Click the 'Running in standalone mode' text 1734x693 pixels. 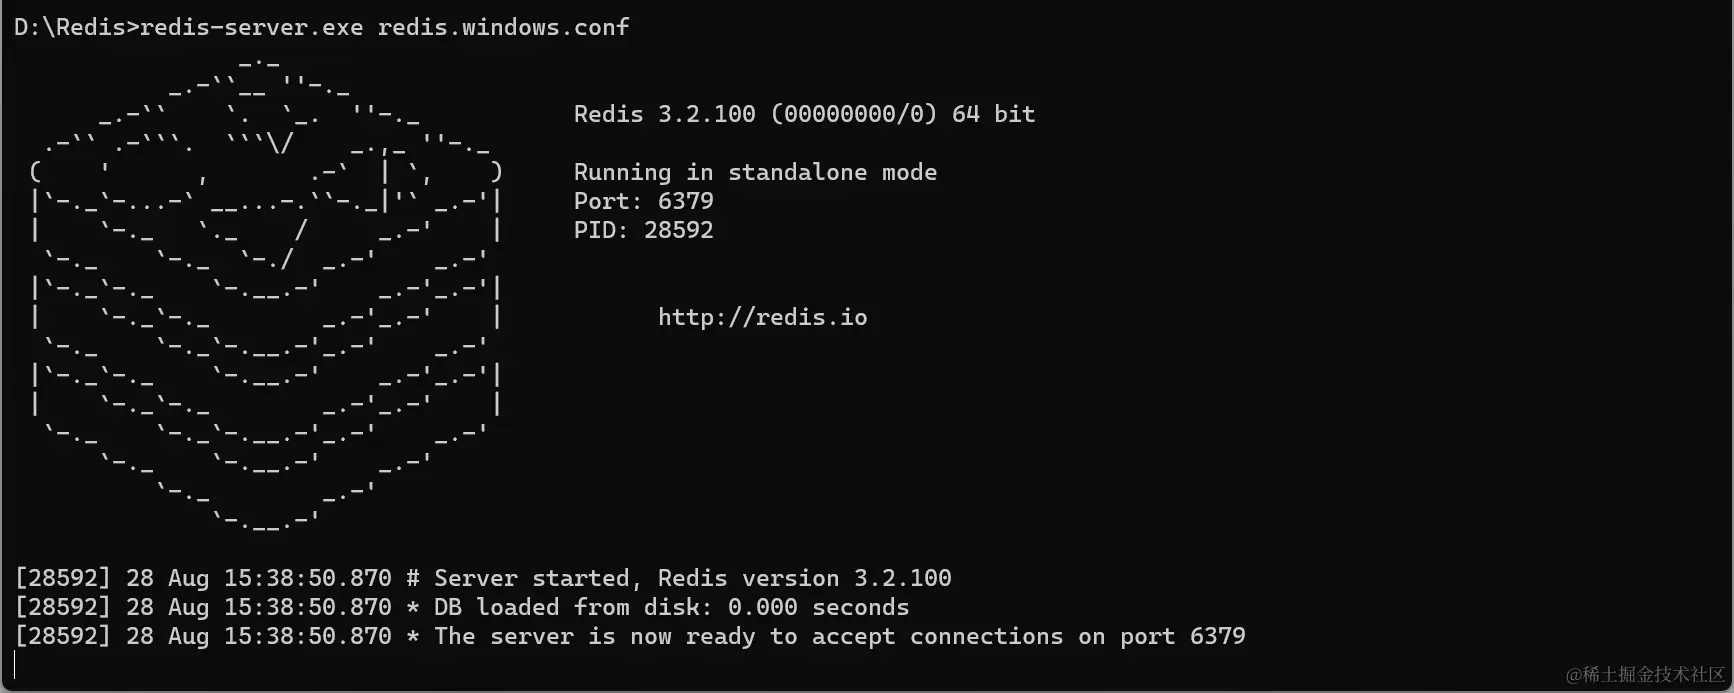pyautogui.click(x=755, y=172)
